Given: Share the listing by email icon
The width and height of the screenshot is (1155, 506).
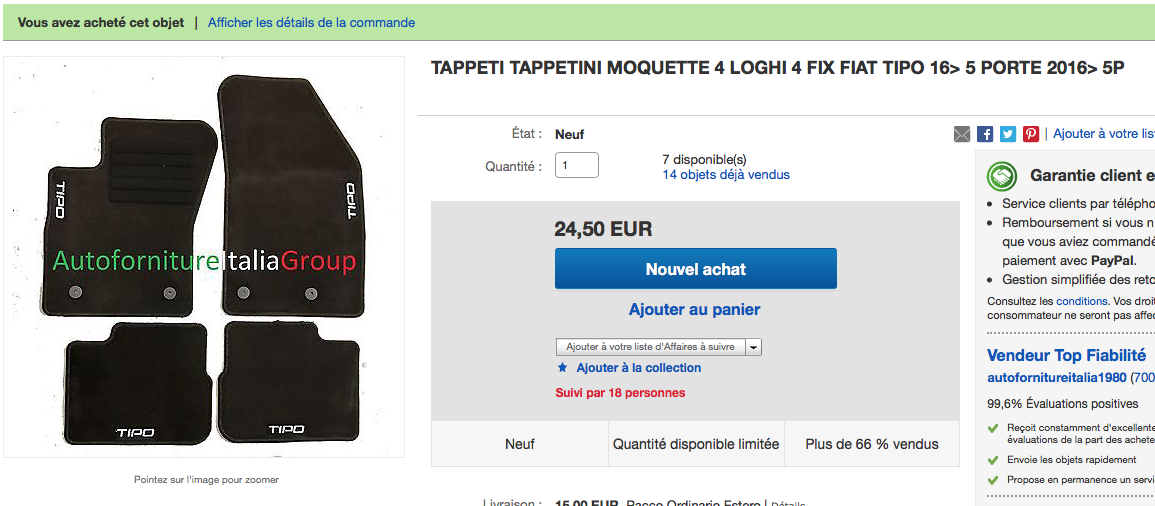Looking at the screenshot, I should [962, 134].
